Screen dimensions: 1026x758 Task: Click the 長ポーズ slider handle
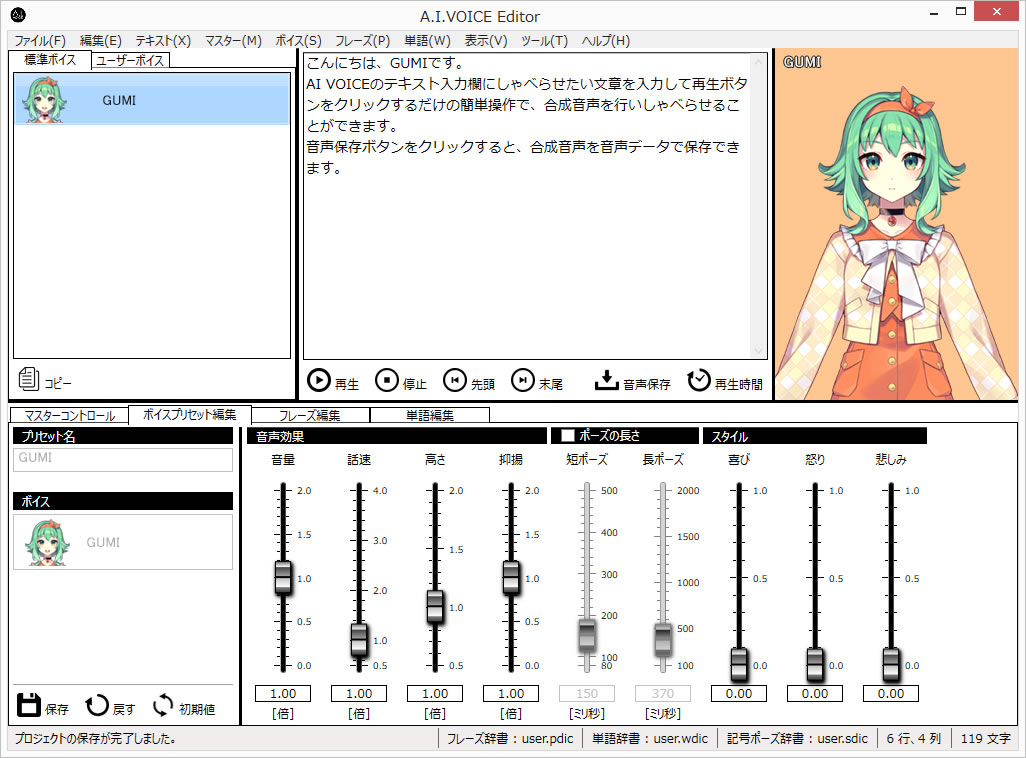pyautogui.click(x=663, y=640)
